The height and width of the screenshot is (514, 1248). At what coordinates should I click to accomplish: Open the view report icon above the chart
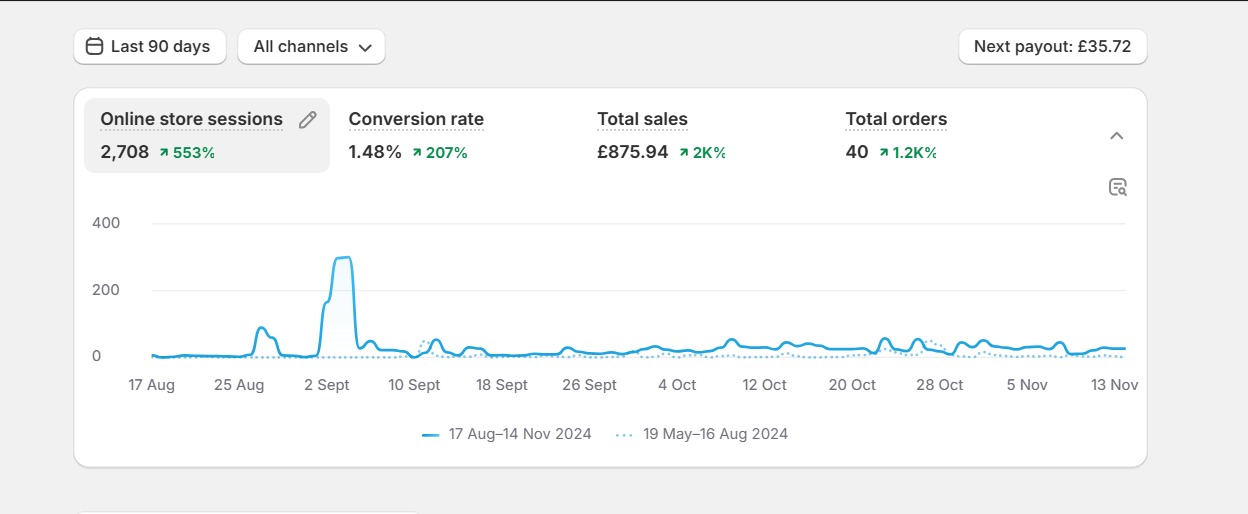coord(1118,187)
